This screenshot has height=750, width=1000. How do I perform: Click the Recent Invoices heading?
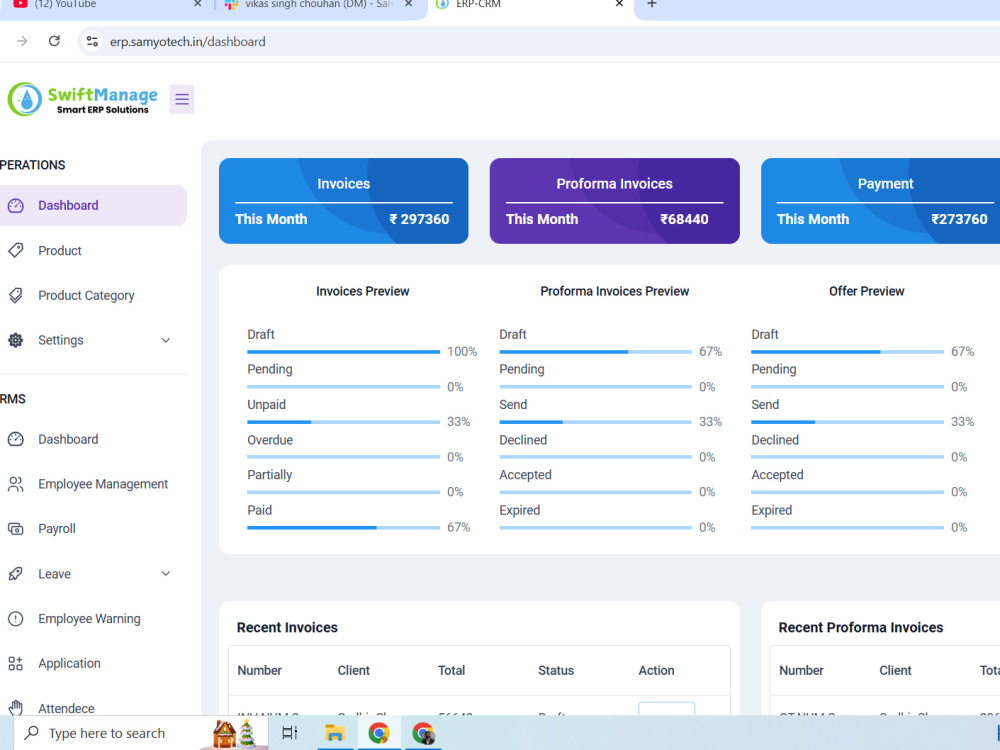tap(287, 628)
